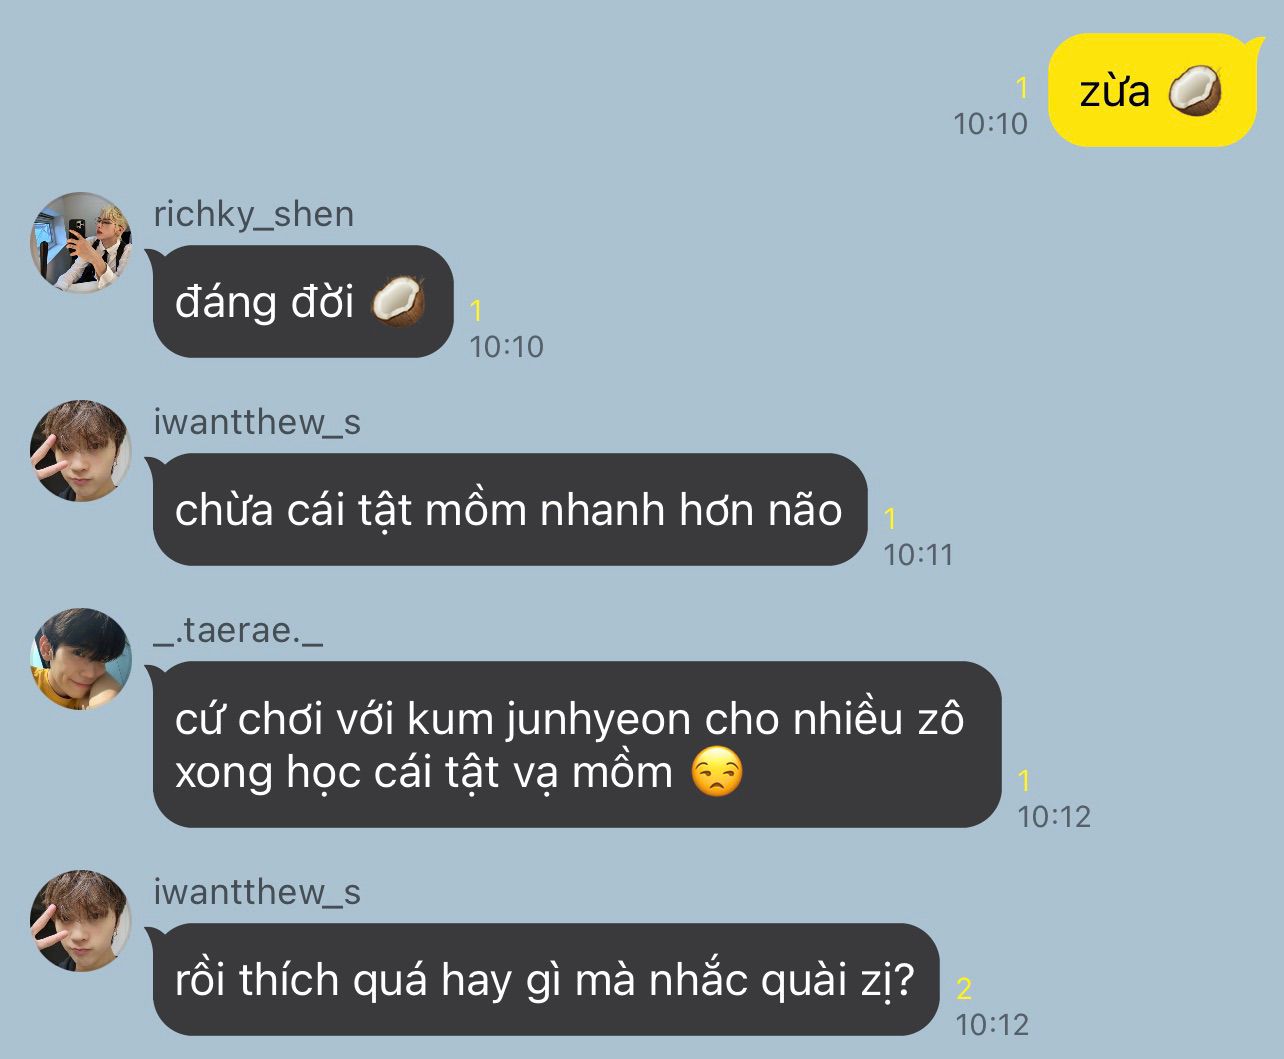The width and height of the screenshot is (1284, 1059).
Task: Tap the unread count '2' by the last message
Action: pyautogui.click(x=964, y=988)
